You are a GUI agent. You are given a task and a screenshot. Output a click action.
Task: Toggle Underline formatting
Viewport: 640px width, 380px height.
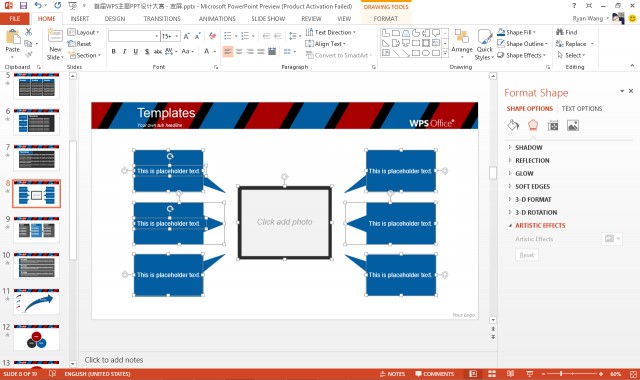pyautogui.click(x=136, y=51)
